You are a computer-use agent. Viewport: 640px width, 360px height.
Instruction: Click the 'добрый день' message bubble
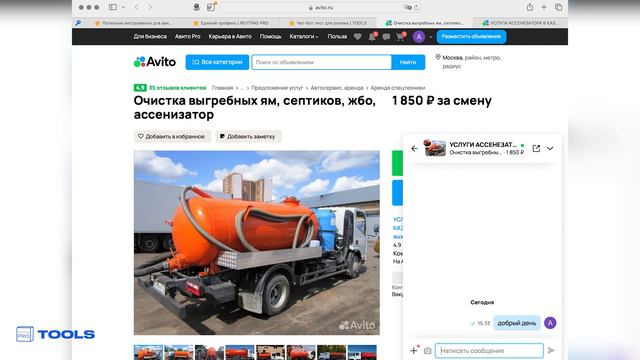pyautogui.click(x=517, y=323)
